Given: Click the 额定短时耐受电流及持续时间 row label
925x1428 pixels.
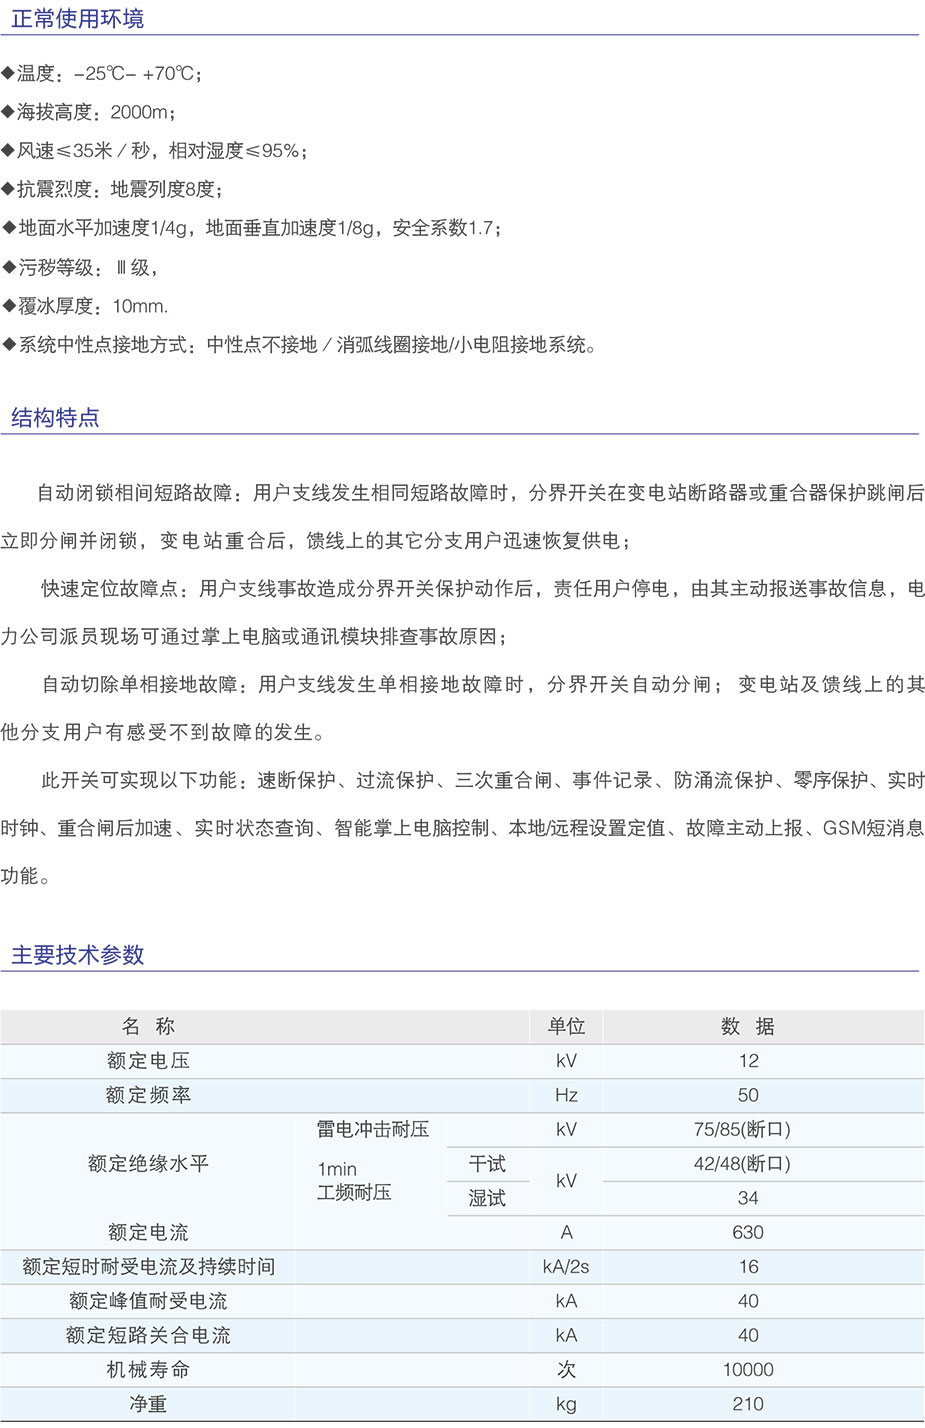Looking at the screenshot, I should point(148,1267).
